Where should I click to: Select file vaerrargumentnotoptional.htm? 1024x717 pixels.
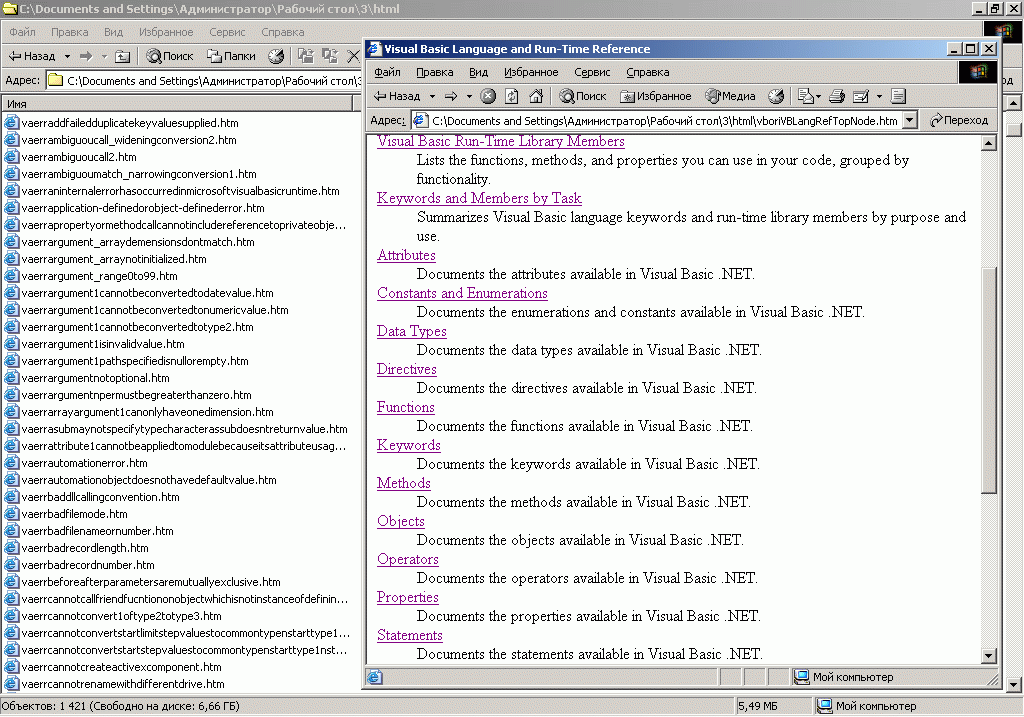pyautogui.click(x=95, y=378)
